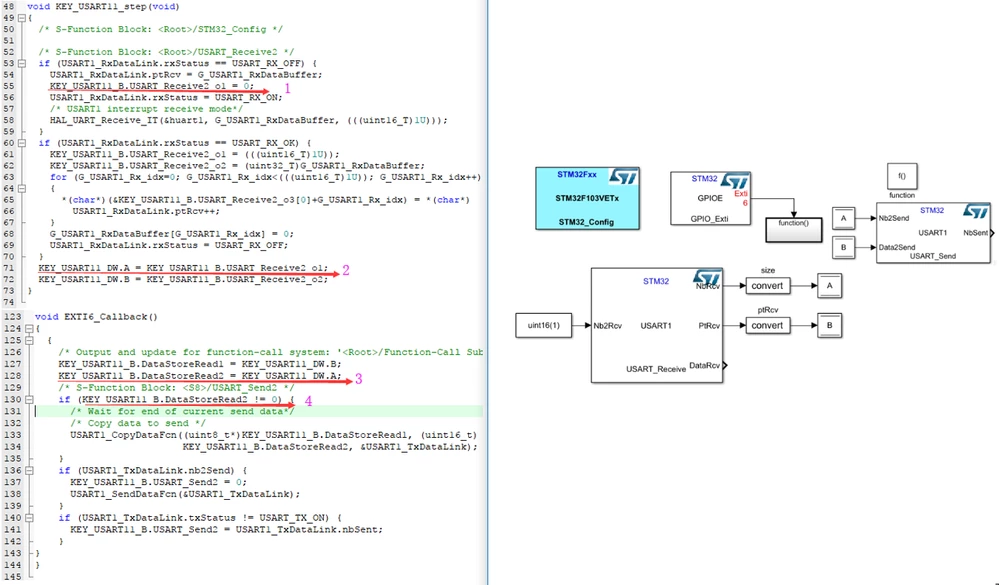Click the DataRcv output port arrow

click(725, 365)
